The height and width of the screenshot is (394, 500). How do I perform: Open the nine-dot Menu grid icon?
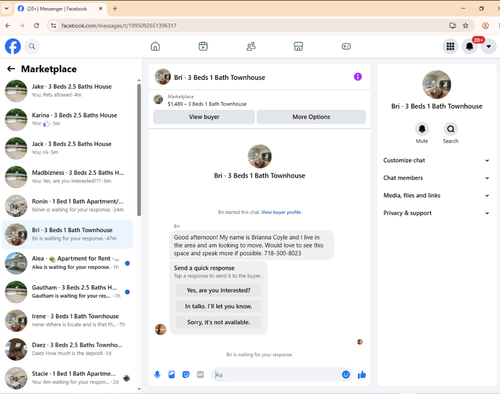point(450,46)
